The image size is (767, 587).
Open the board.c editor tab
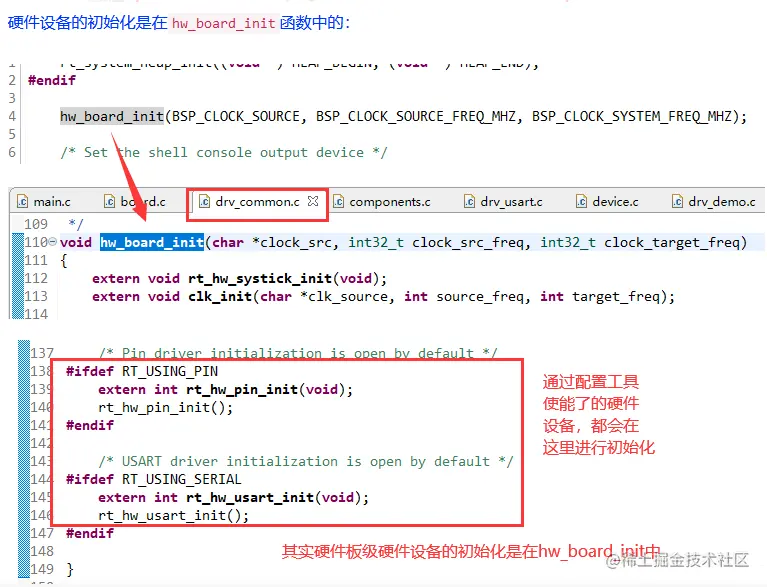135,202
